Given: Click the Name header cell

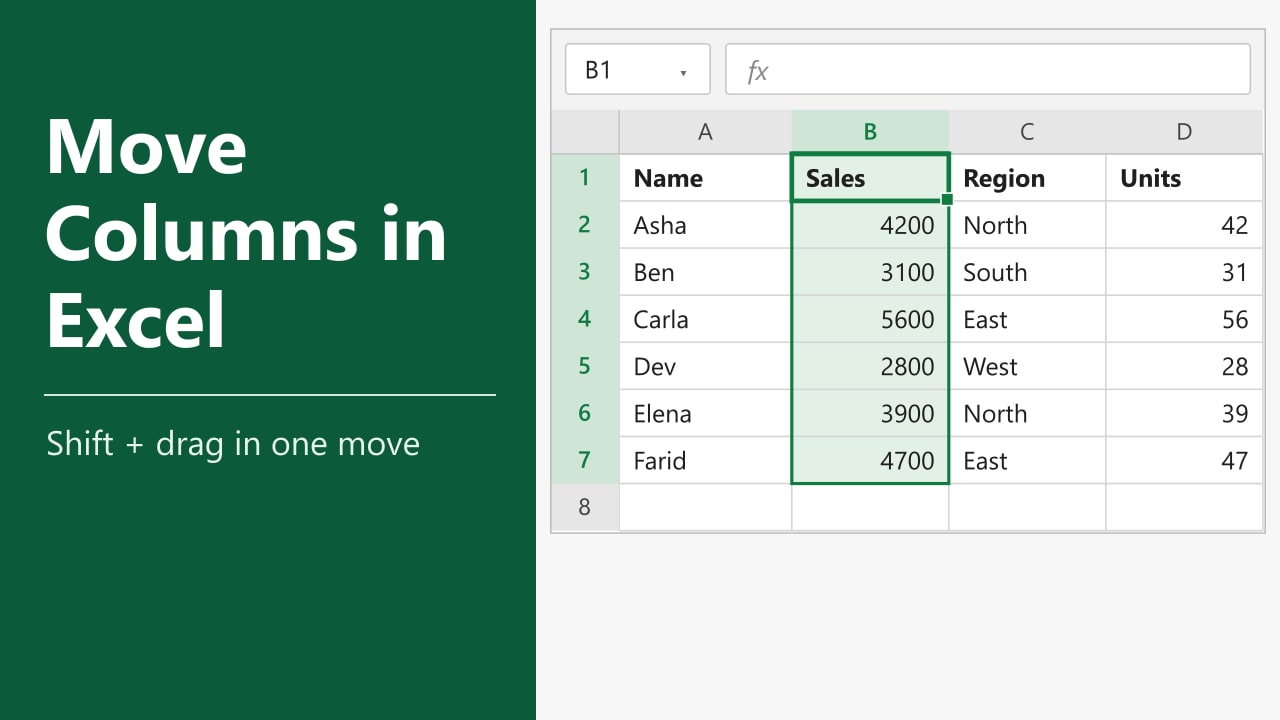Looking at the screenshot, I should [705, 178].
